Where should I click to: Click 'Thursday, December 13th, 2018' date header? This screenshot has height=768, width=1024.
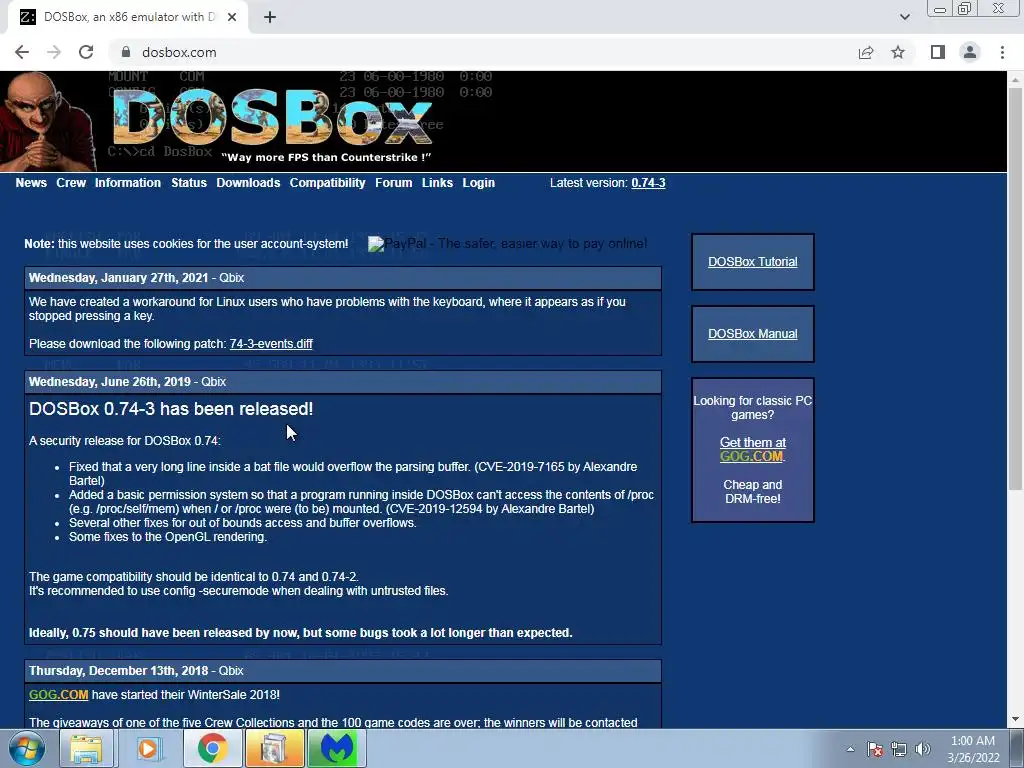118,671
